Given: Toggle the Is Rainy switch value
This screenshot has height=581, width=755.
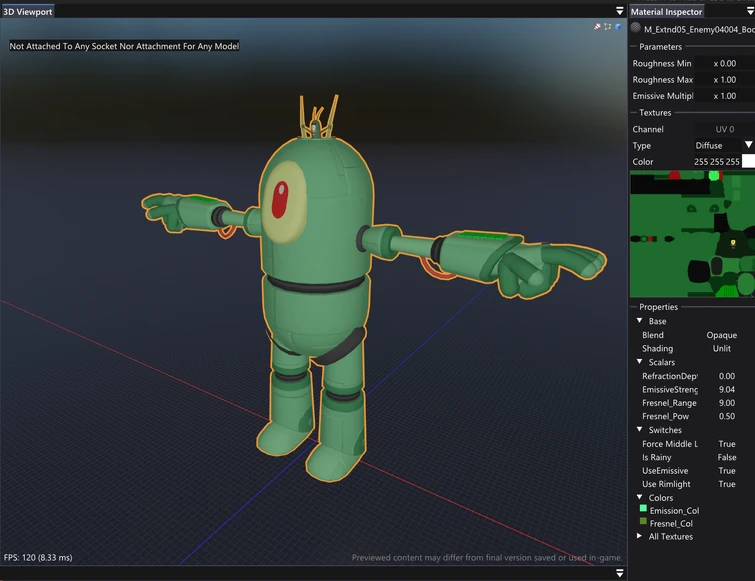Looking at the screenshot, I should (727, 457).
